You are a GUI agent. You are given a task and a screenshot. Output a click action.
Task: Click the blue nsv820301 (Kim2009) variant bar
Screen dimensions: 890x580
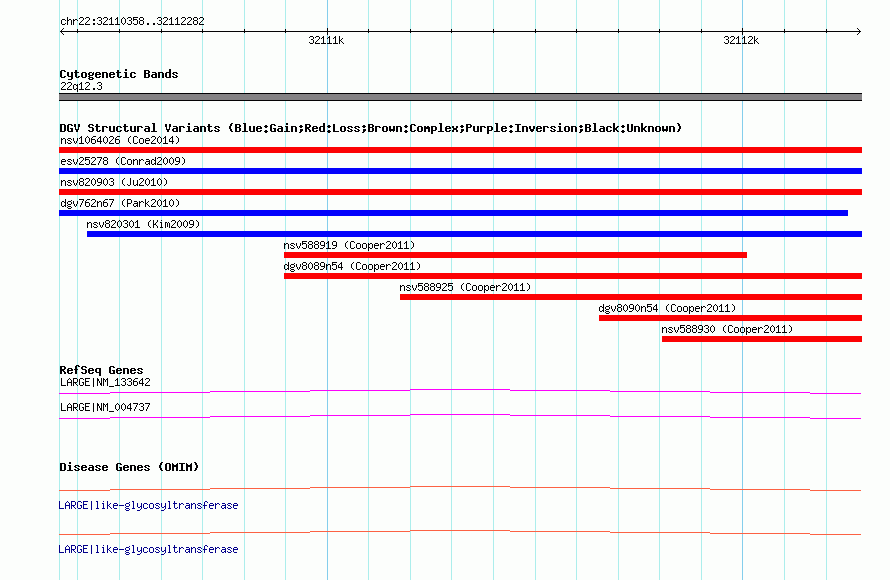tap(475, 234)
